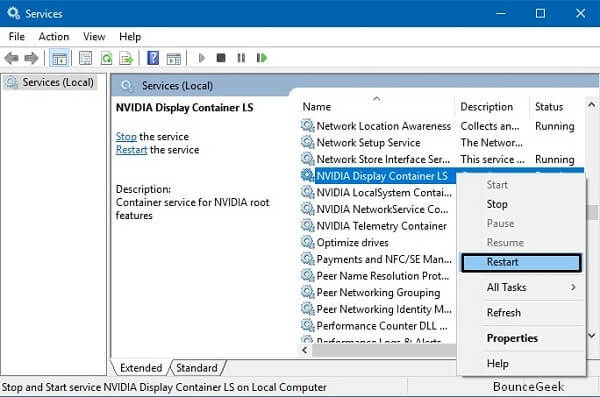Open the blue Help toolbar icon

tap(153, 58)
